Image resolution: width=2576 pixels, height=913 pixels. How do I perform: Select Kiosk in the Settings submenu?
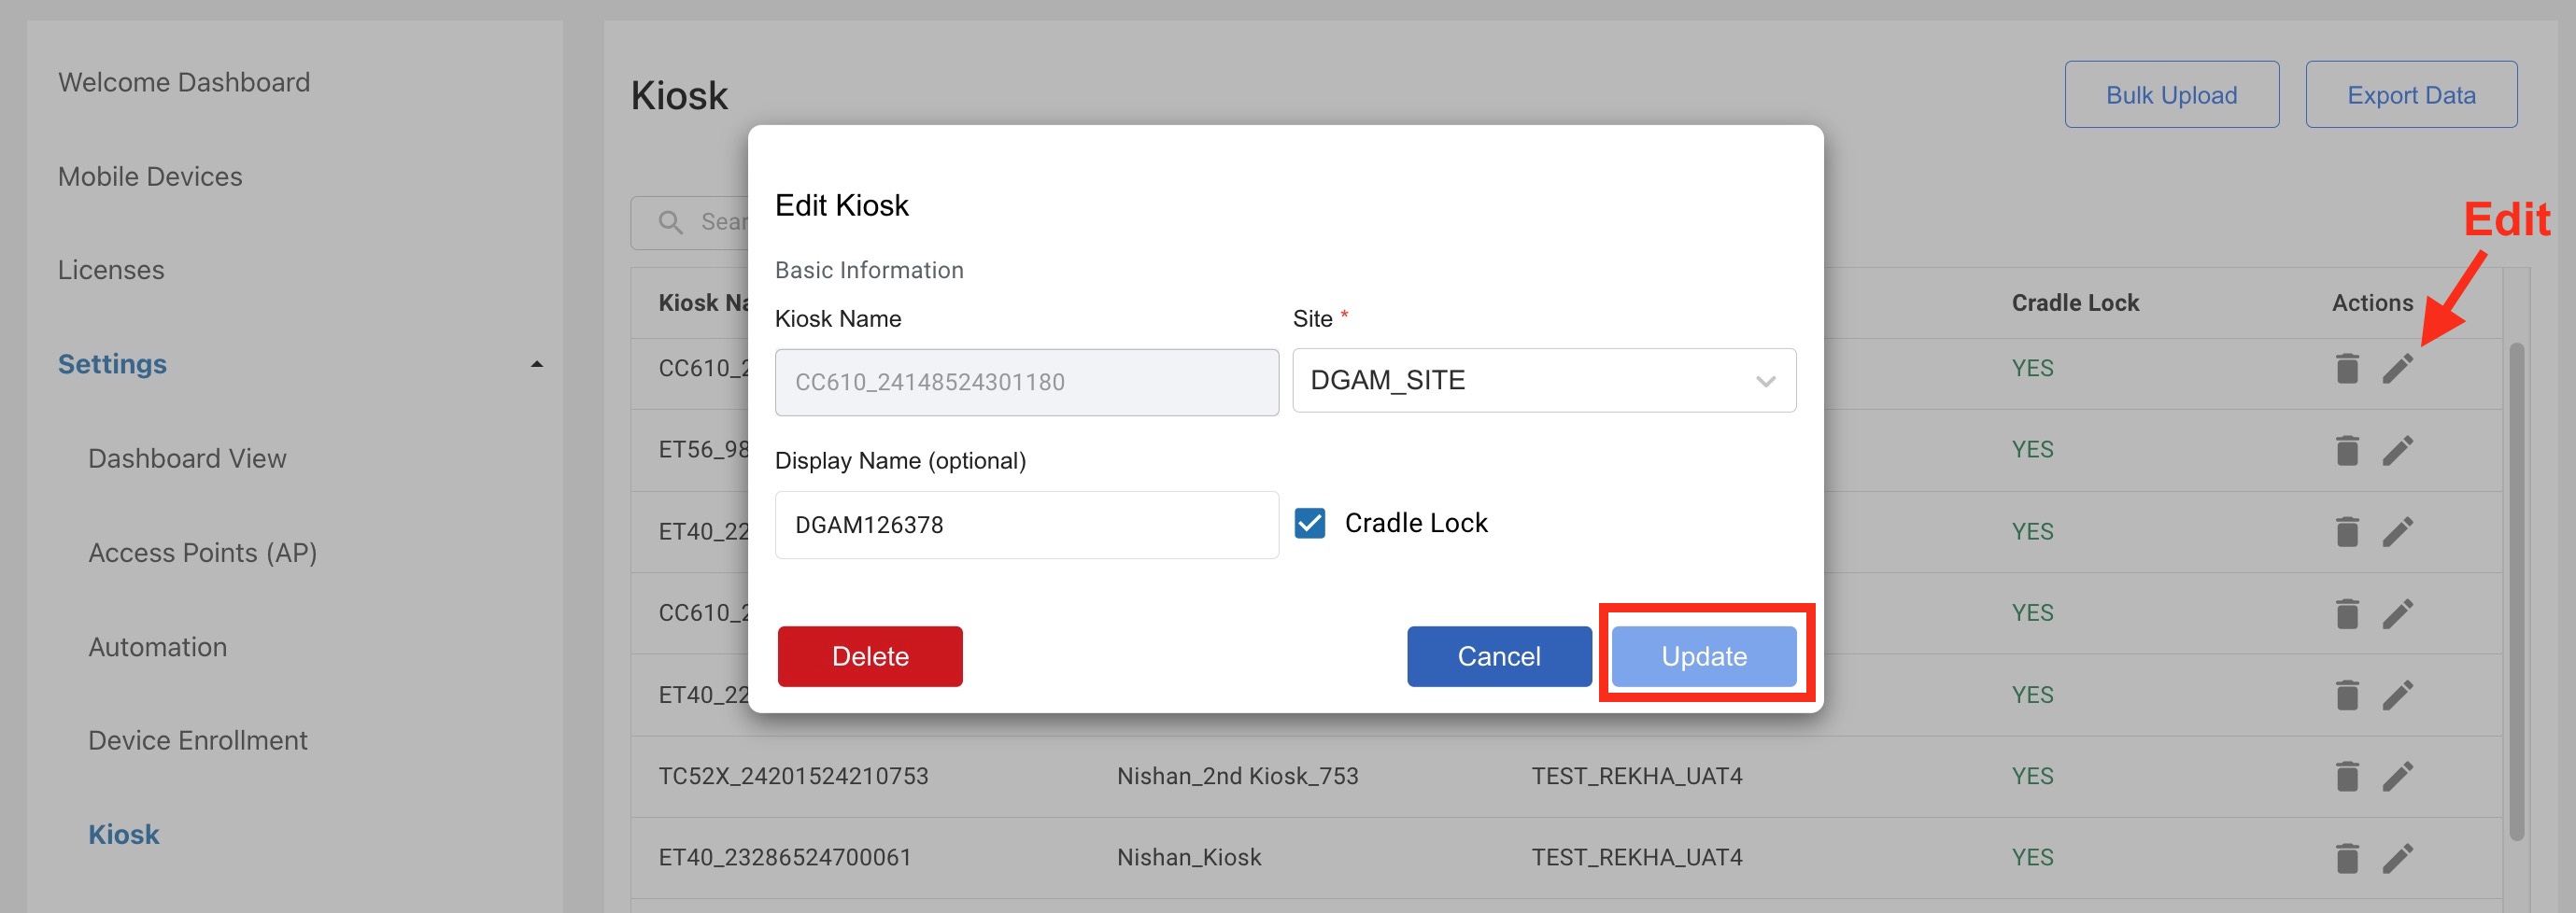click(x=124, y=834)
